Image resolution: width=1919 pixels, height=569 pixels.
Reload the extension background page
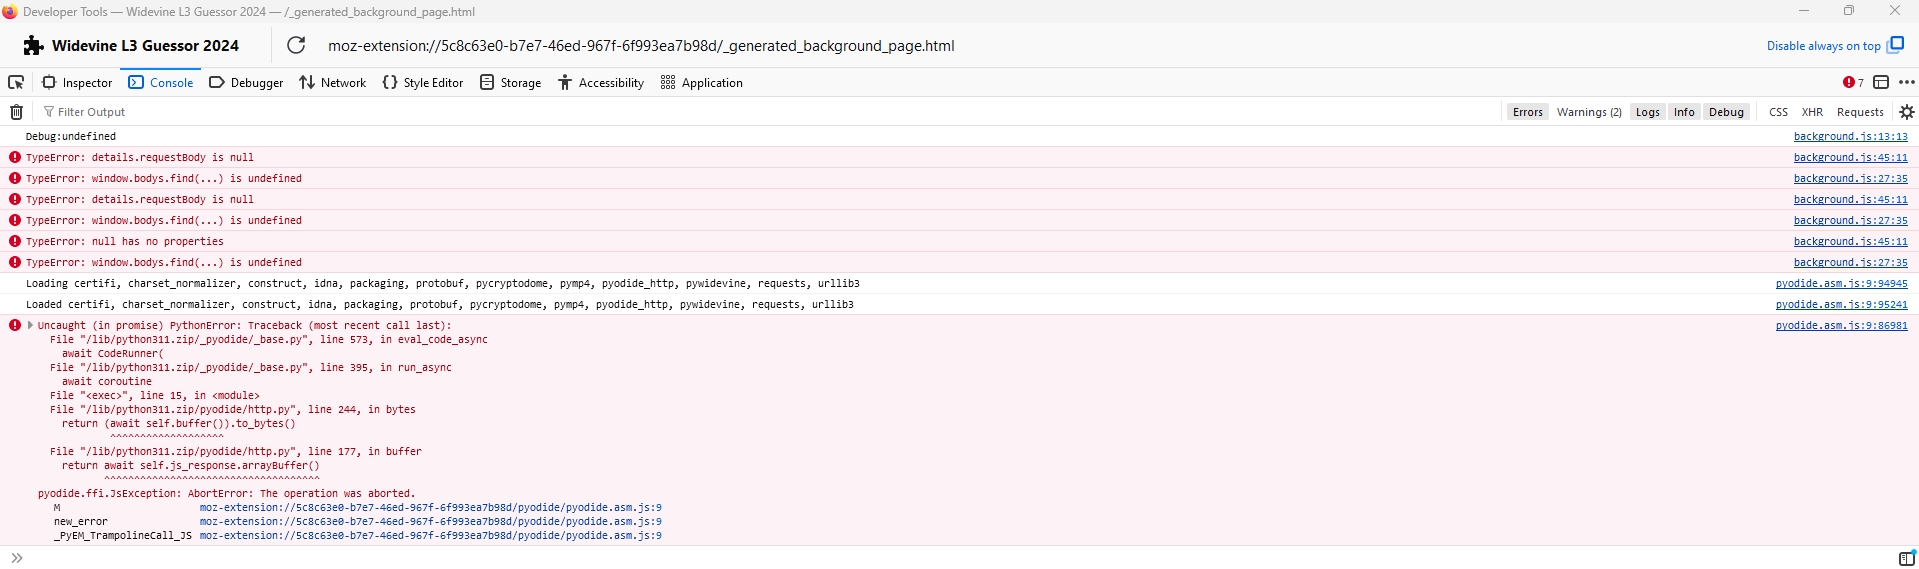tap(296, 45)
